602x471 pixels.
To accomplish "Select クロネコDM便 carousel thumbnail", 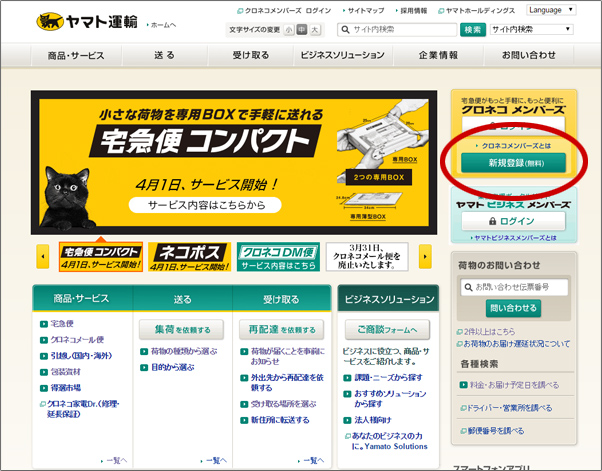I will point(278,257).
